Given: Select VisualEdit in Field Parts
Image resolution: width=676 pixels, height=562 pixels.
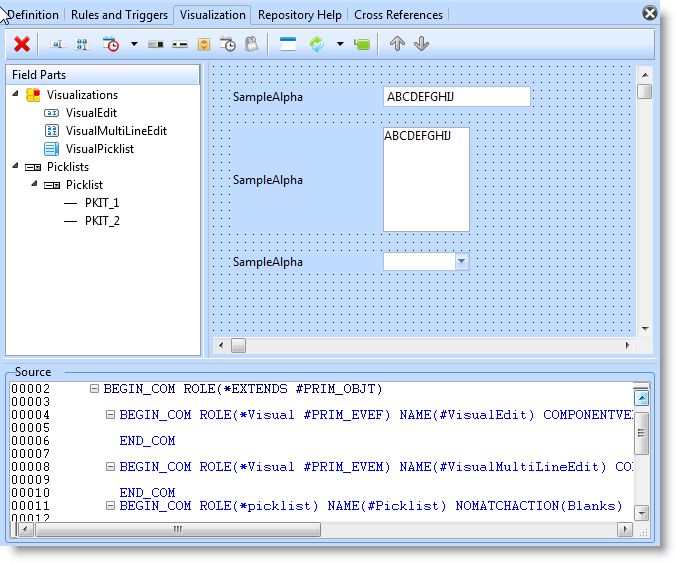Looking at the screenshot, I should tap(91, 113).
